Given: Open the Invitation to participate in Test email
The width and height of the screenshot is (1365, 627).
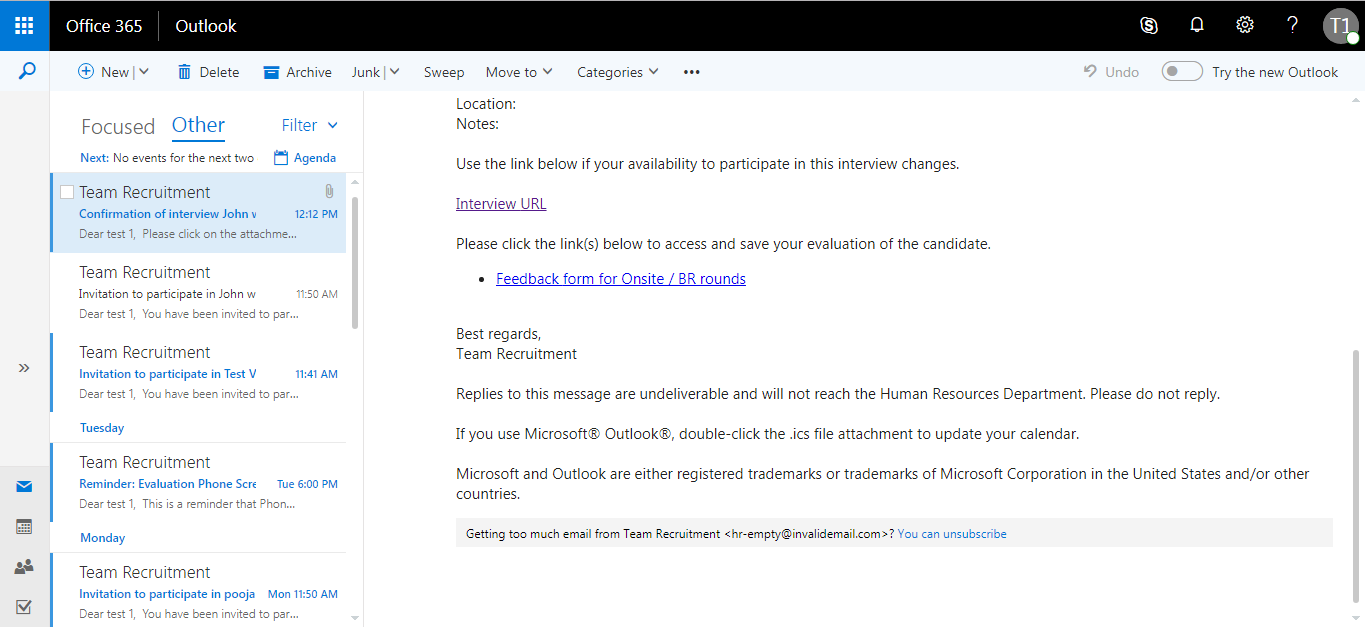Looking at the screenshot, I should (198, 372).
